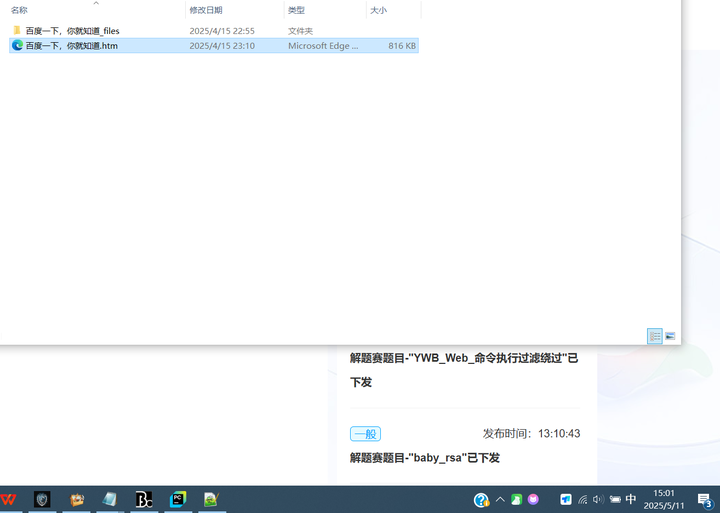
Task: Open the green notepad app in taskbar
Action: click(x=211, y=499)
